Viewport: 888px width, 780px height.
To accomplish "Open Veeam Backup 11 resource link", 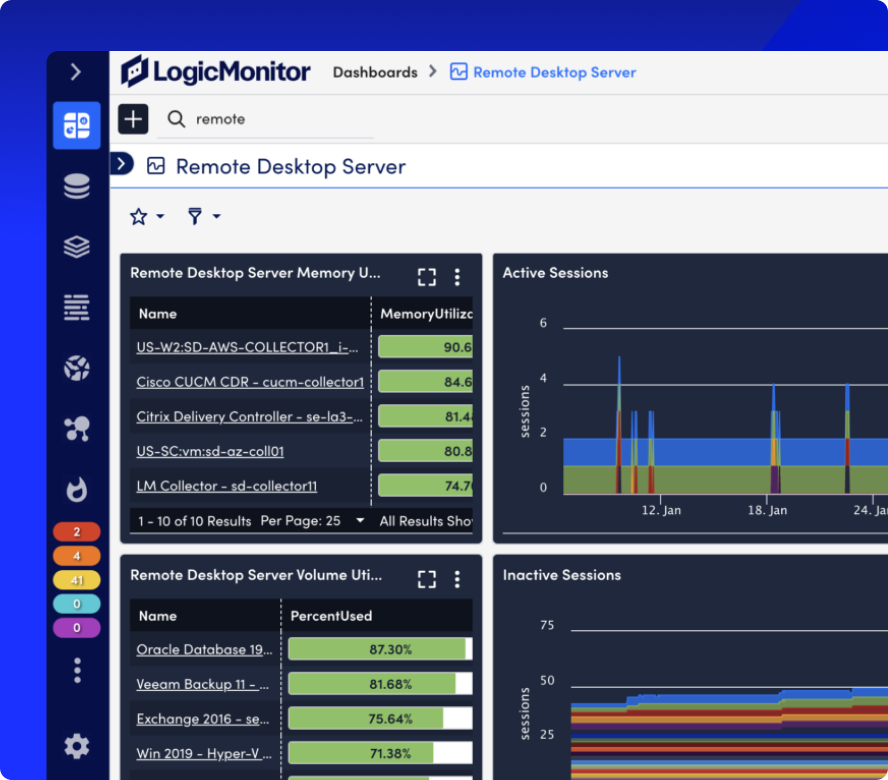I will tap(202, 684).
